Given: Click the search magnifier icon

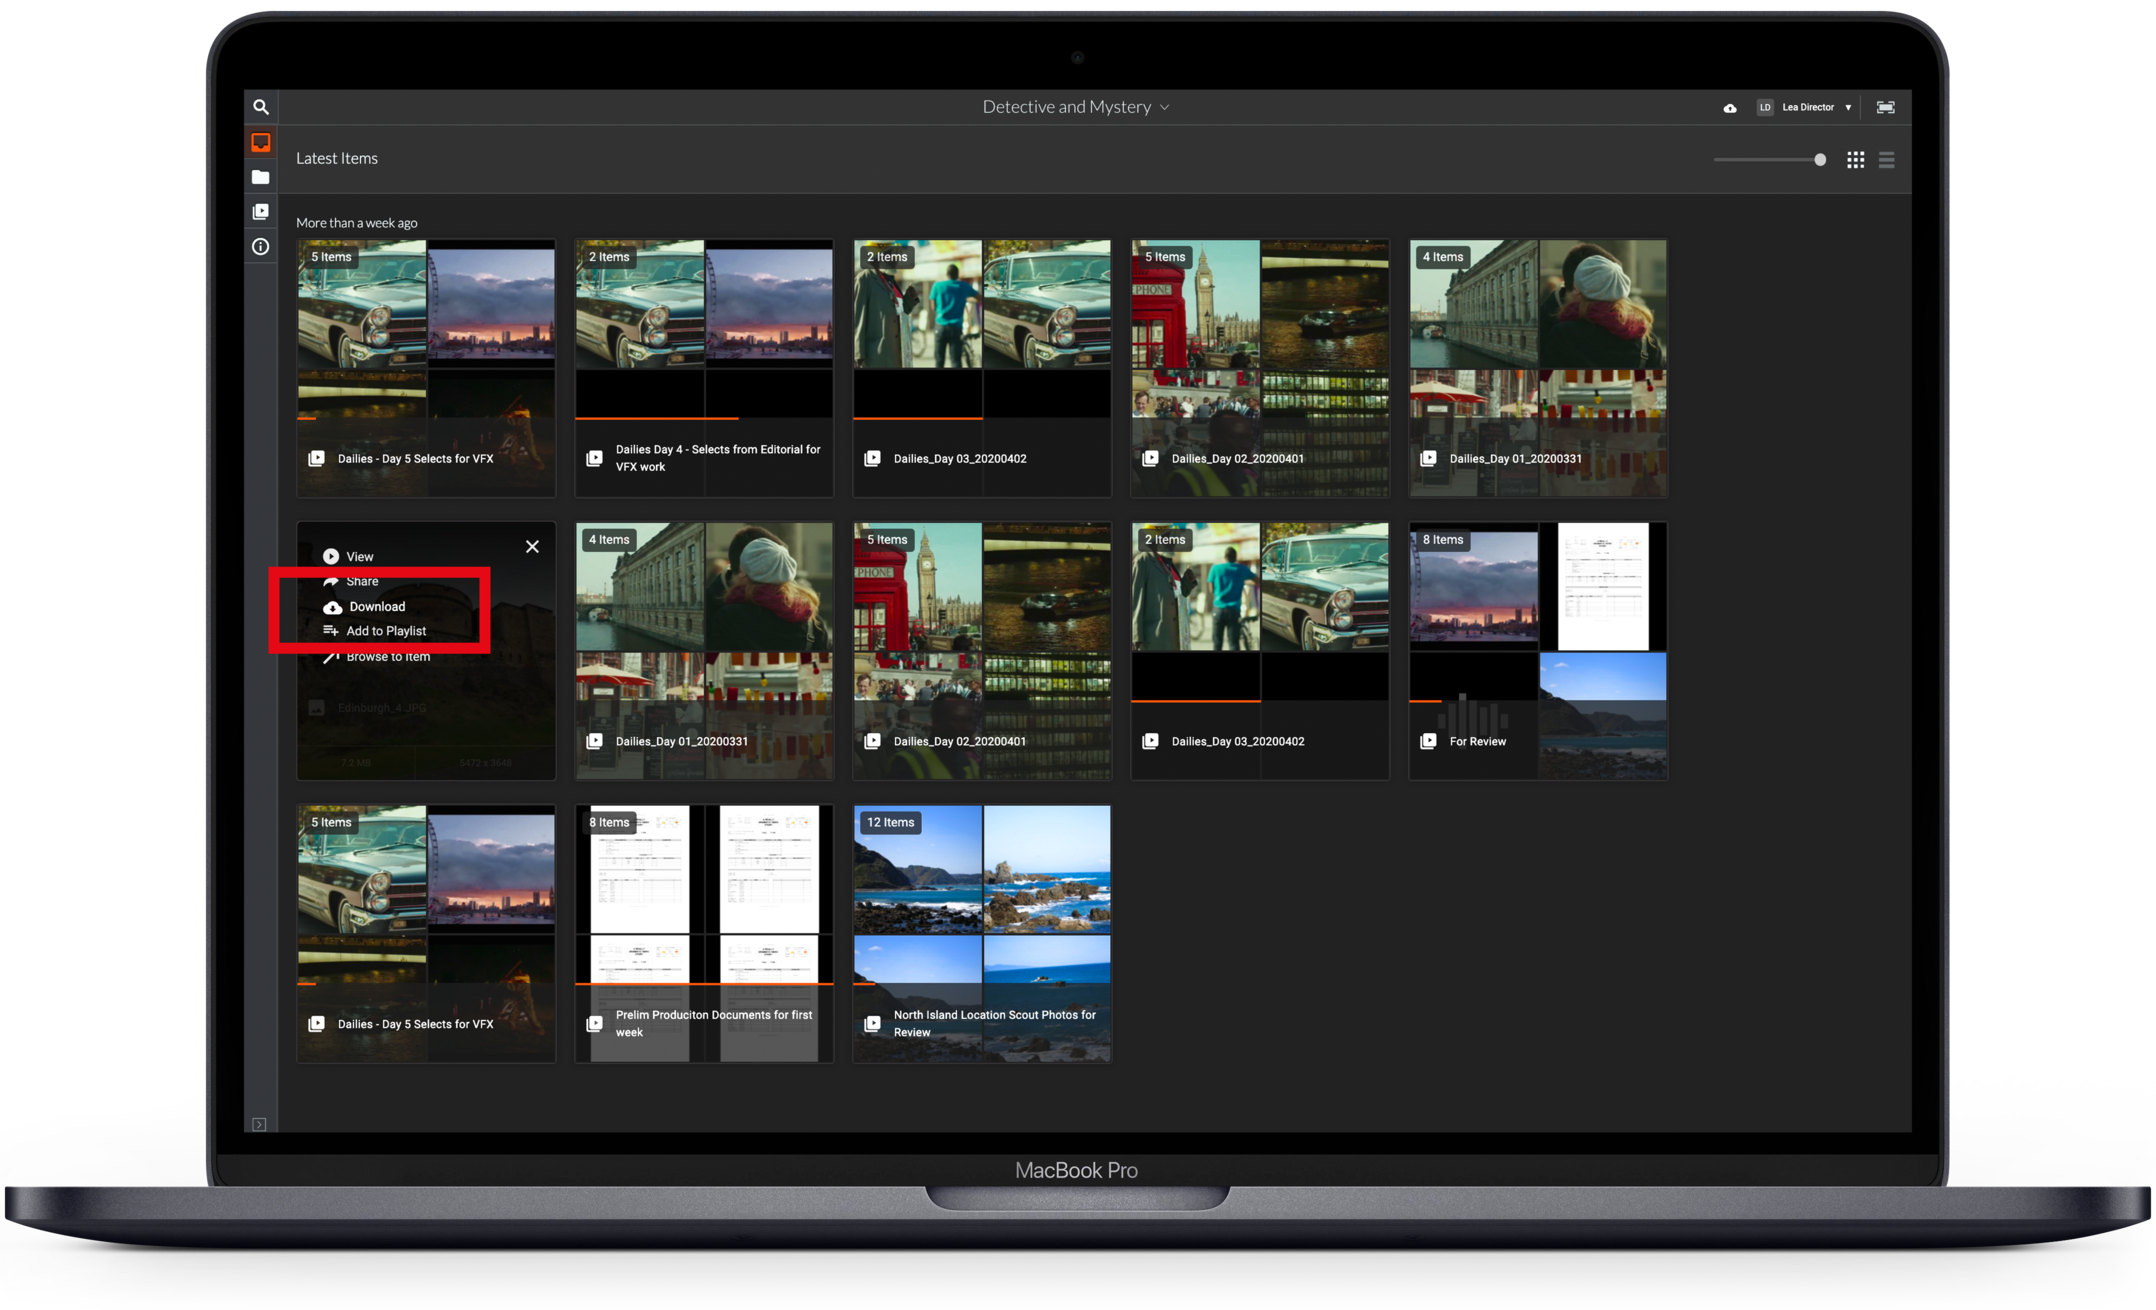Looking at the screenshot, I should coord(260,107).
